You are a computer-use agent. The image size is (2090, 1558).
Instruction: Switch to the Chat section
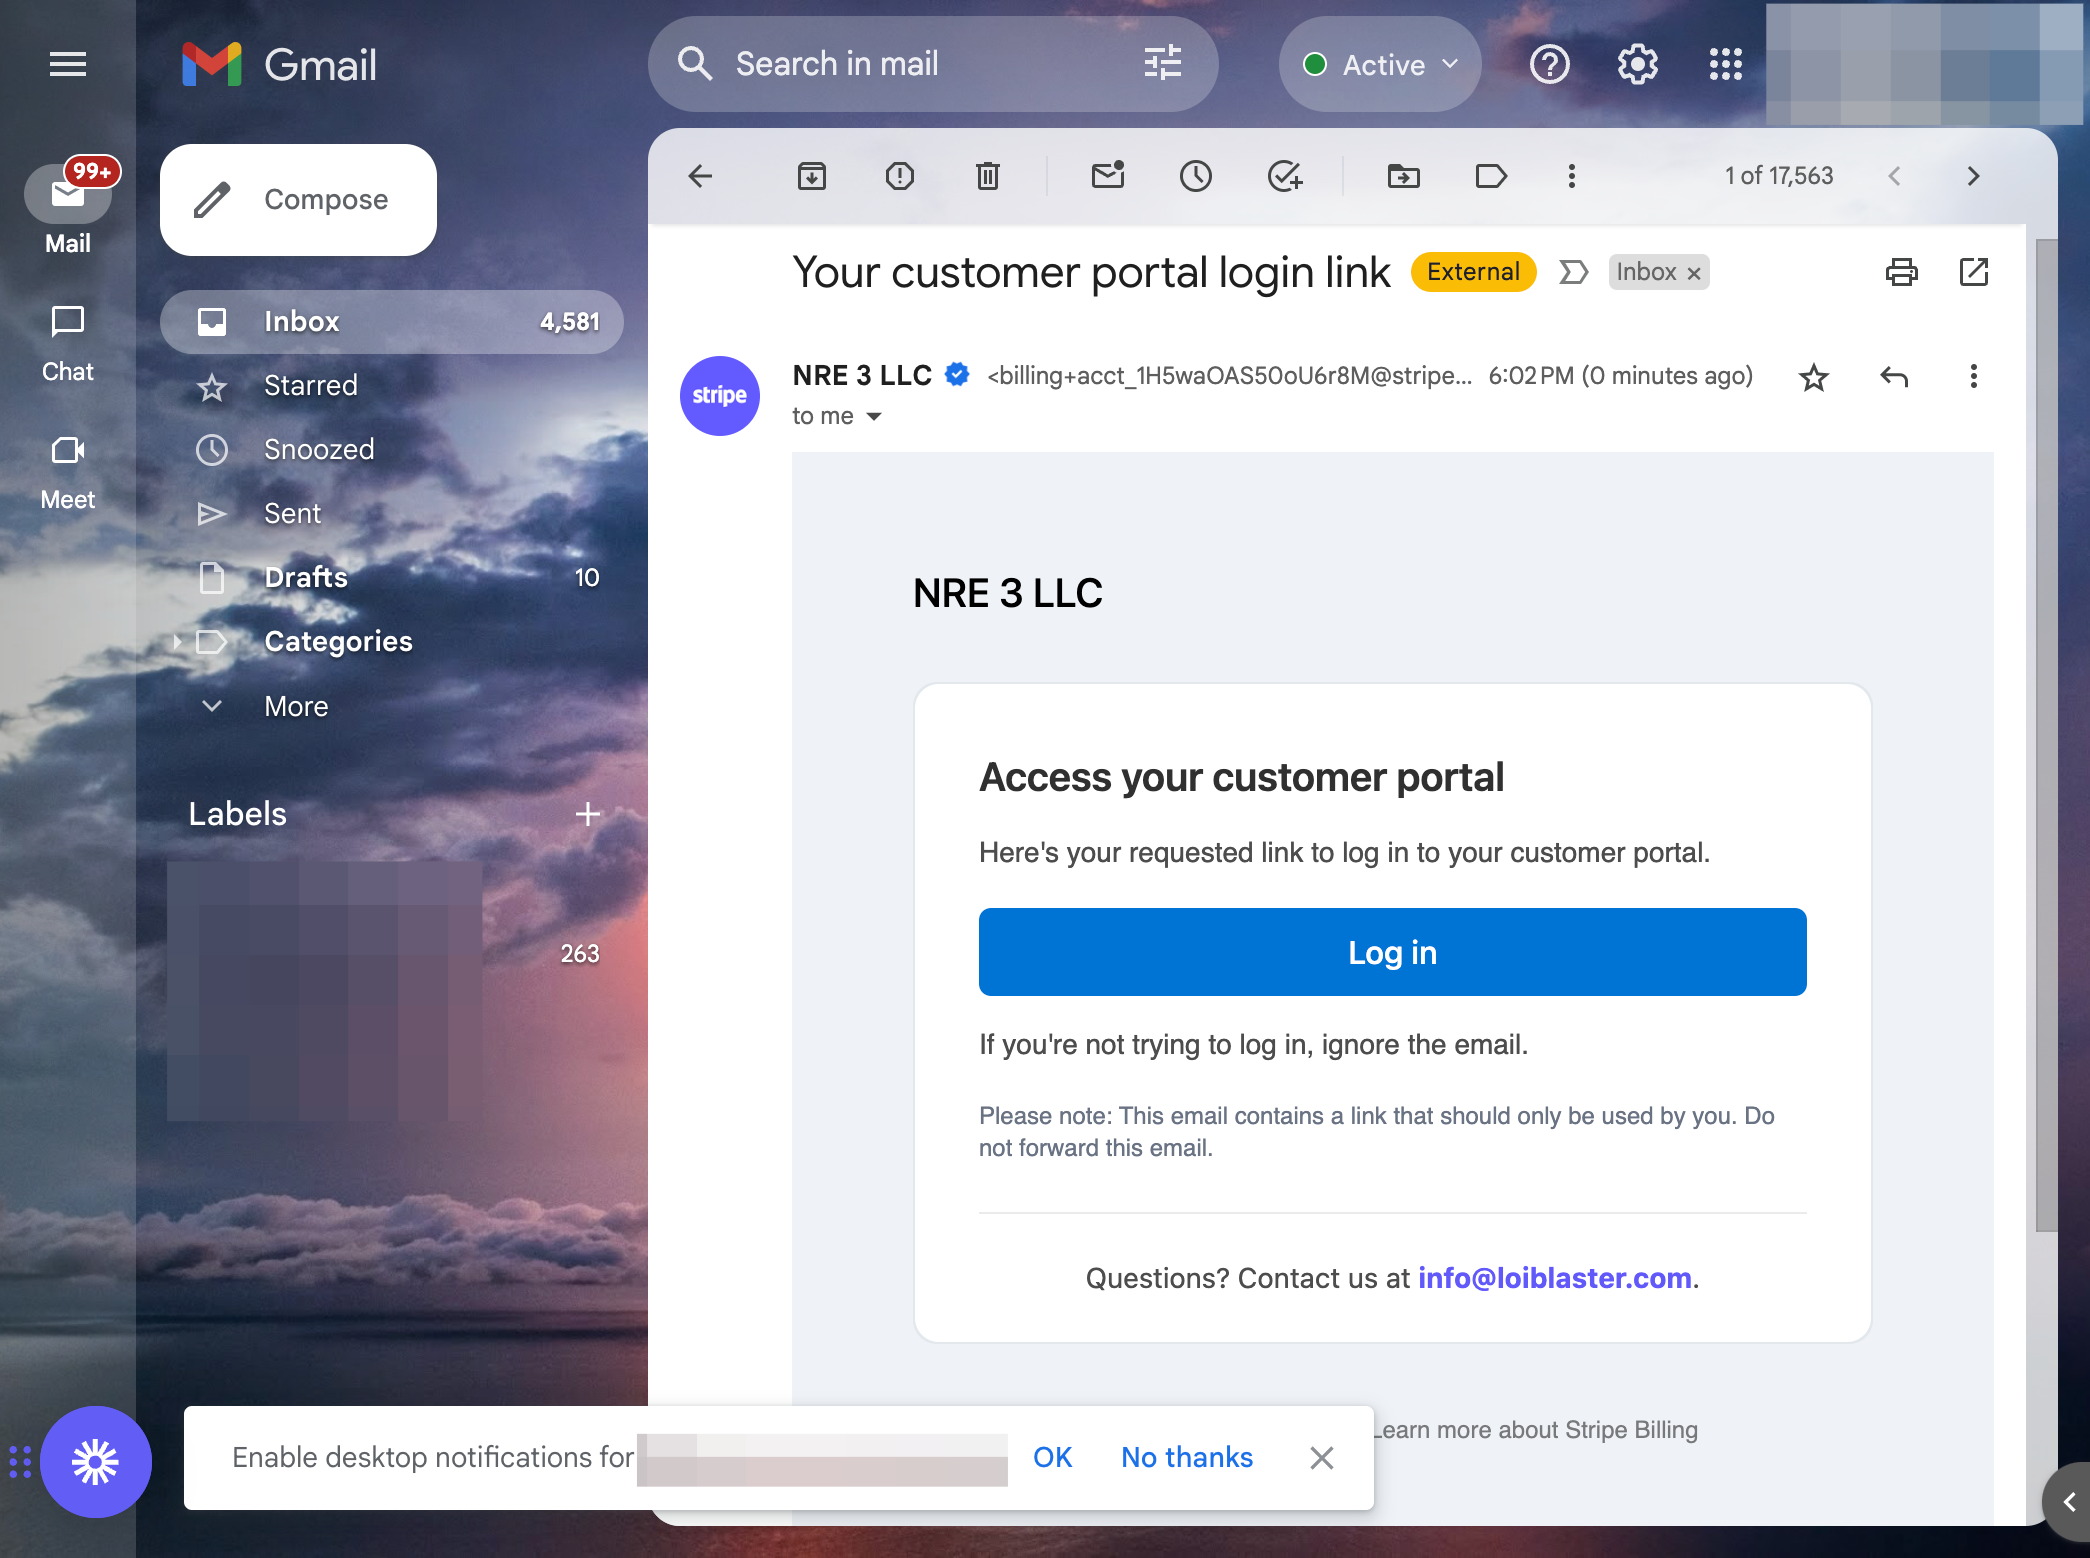tap(68, 343)
